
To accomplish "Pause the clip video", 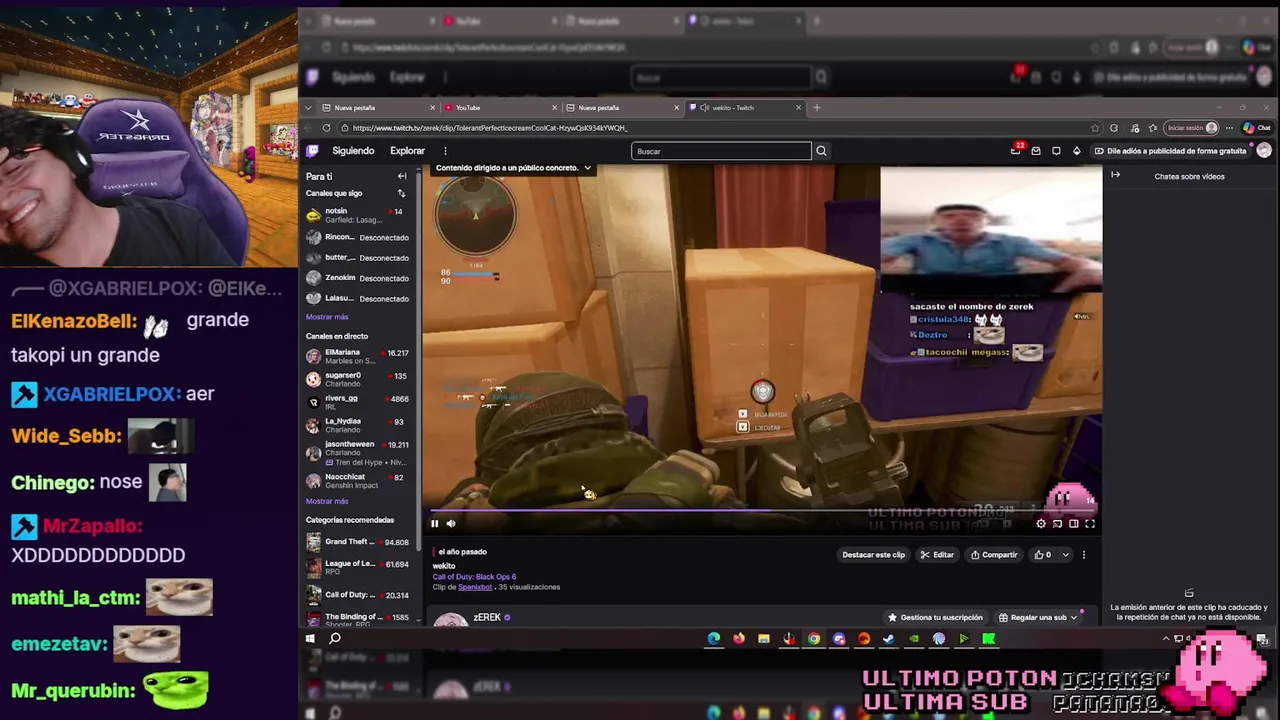I will [x=435, y=523].
